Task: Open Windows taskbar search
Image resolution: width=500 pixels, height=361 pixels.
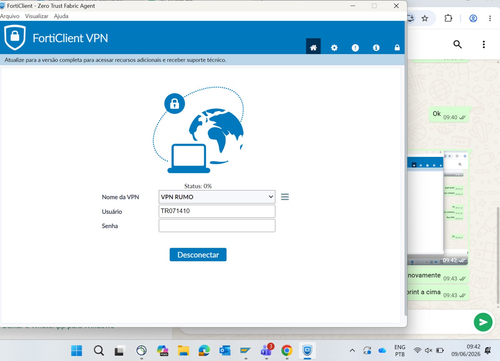Action: pos(98,350)
